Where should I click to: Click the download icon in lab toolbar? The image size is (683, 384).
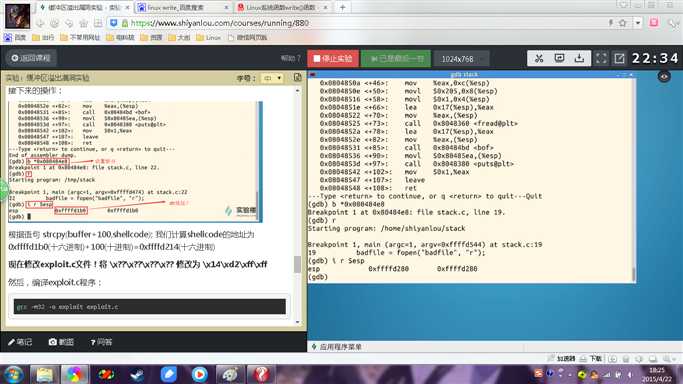(579, 58)
